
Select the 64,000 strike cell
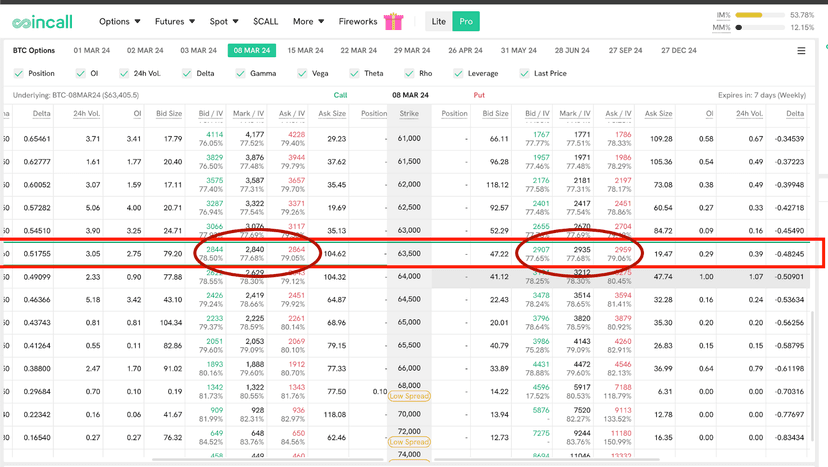pyautogui.click(x=409, y=276)
